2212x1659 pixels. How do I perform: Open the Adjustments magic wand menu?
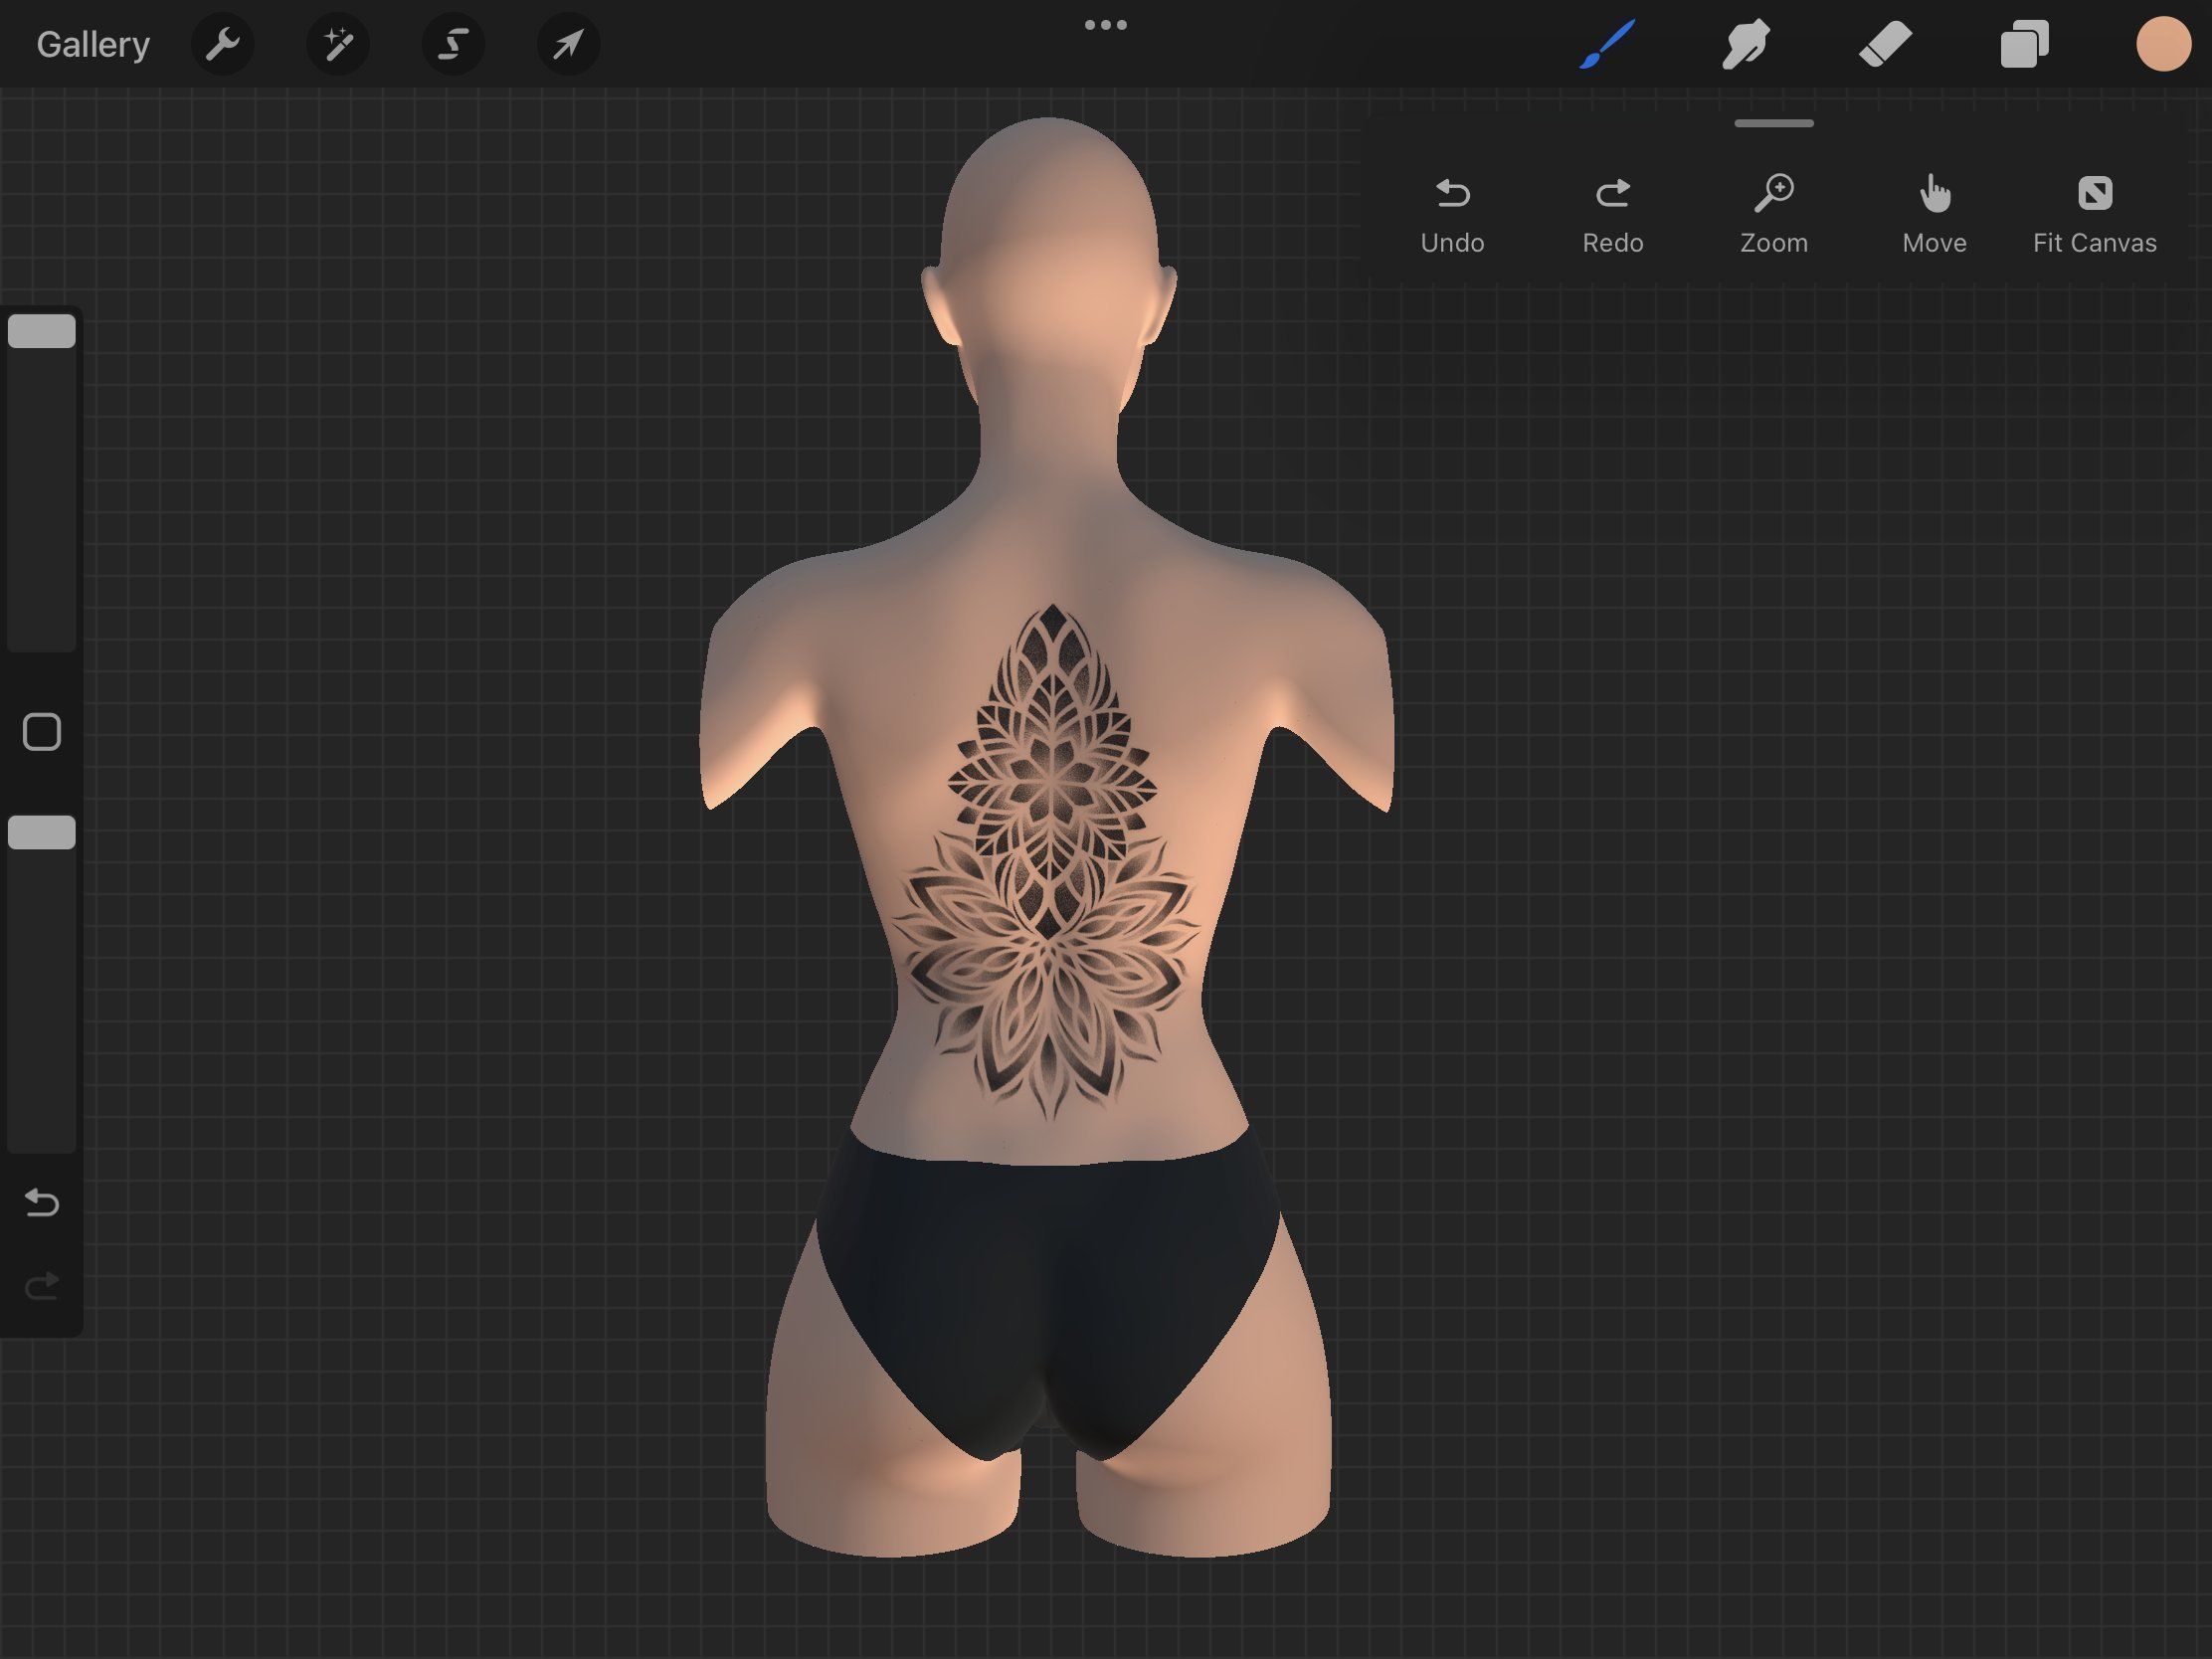click(338, 45)
